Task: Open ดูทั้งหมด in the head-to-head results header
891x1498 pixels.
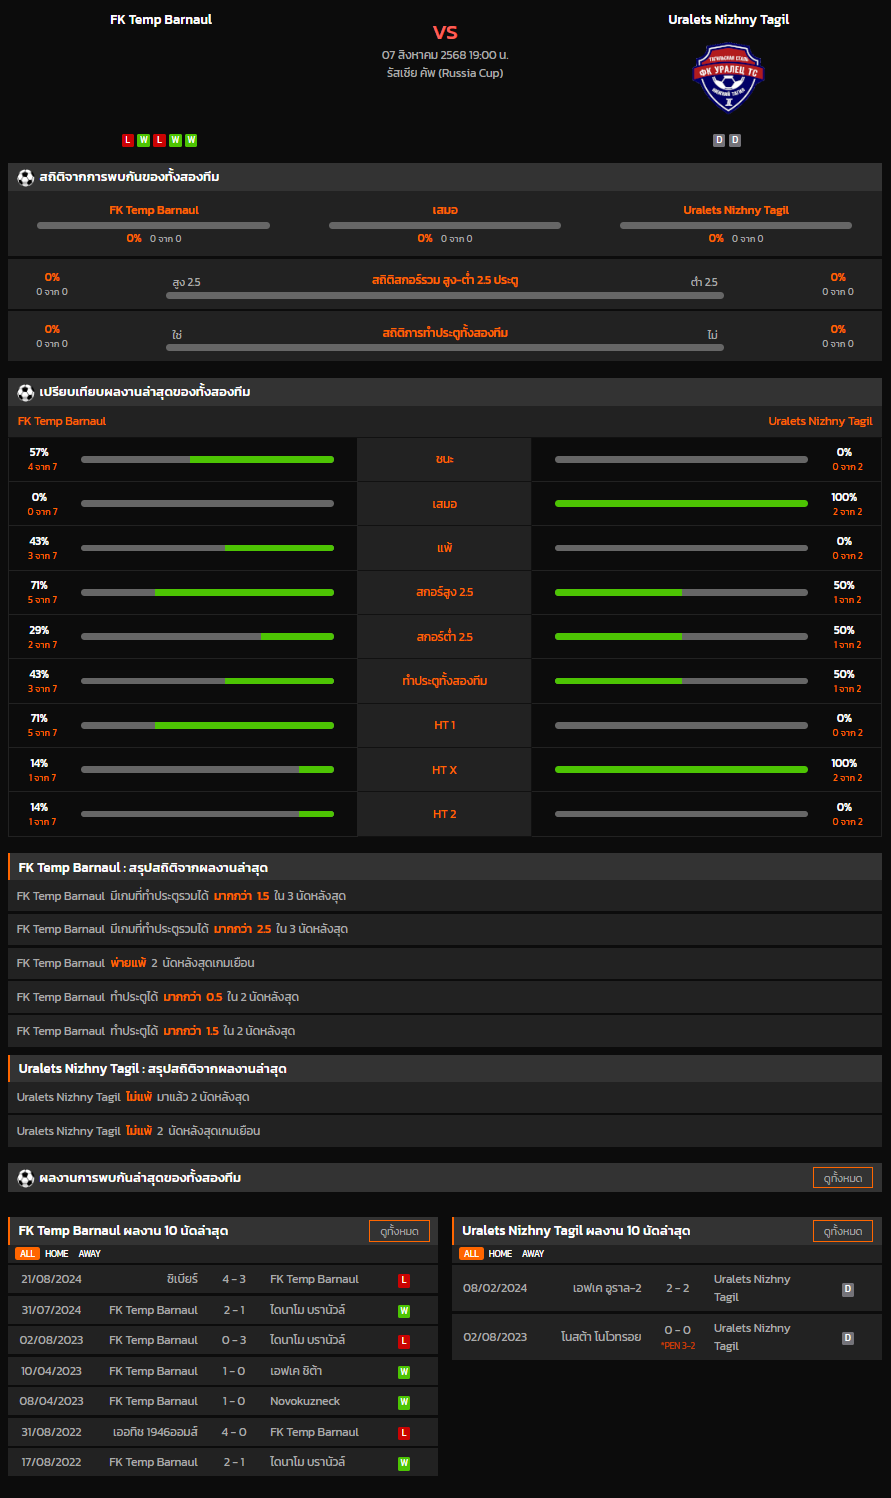Action: 843,1178
